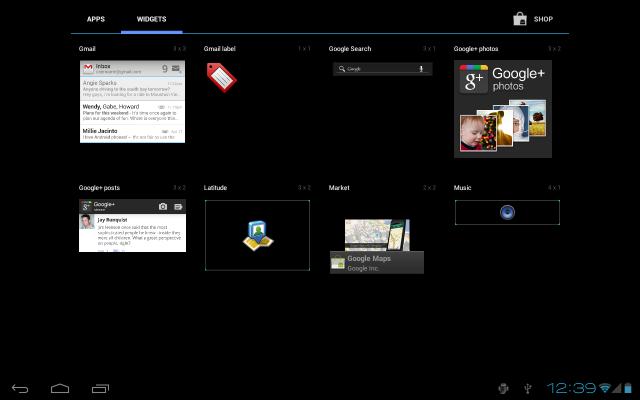Tap the Android debugging notification icon
Screen dimensions: 640x400
(502, 387)
